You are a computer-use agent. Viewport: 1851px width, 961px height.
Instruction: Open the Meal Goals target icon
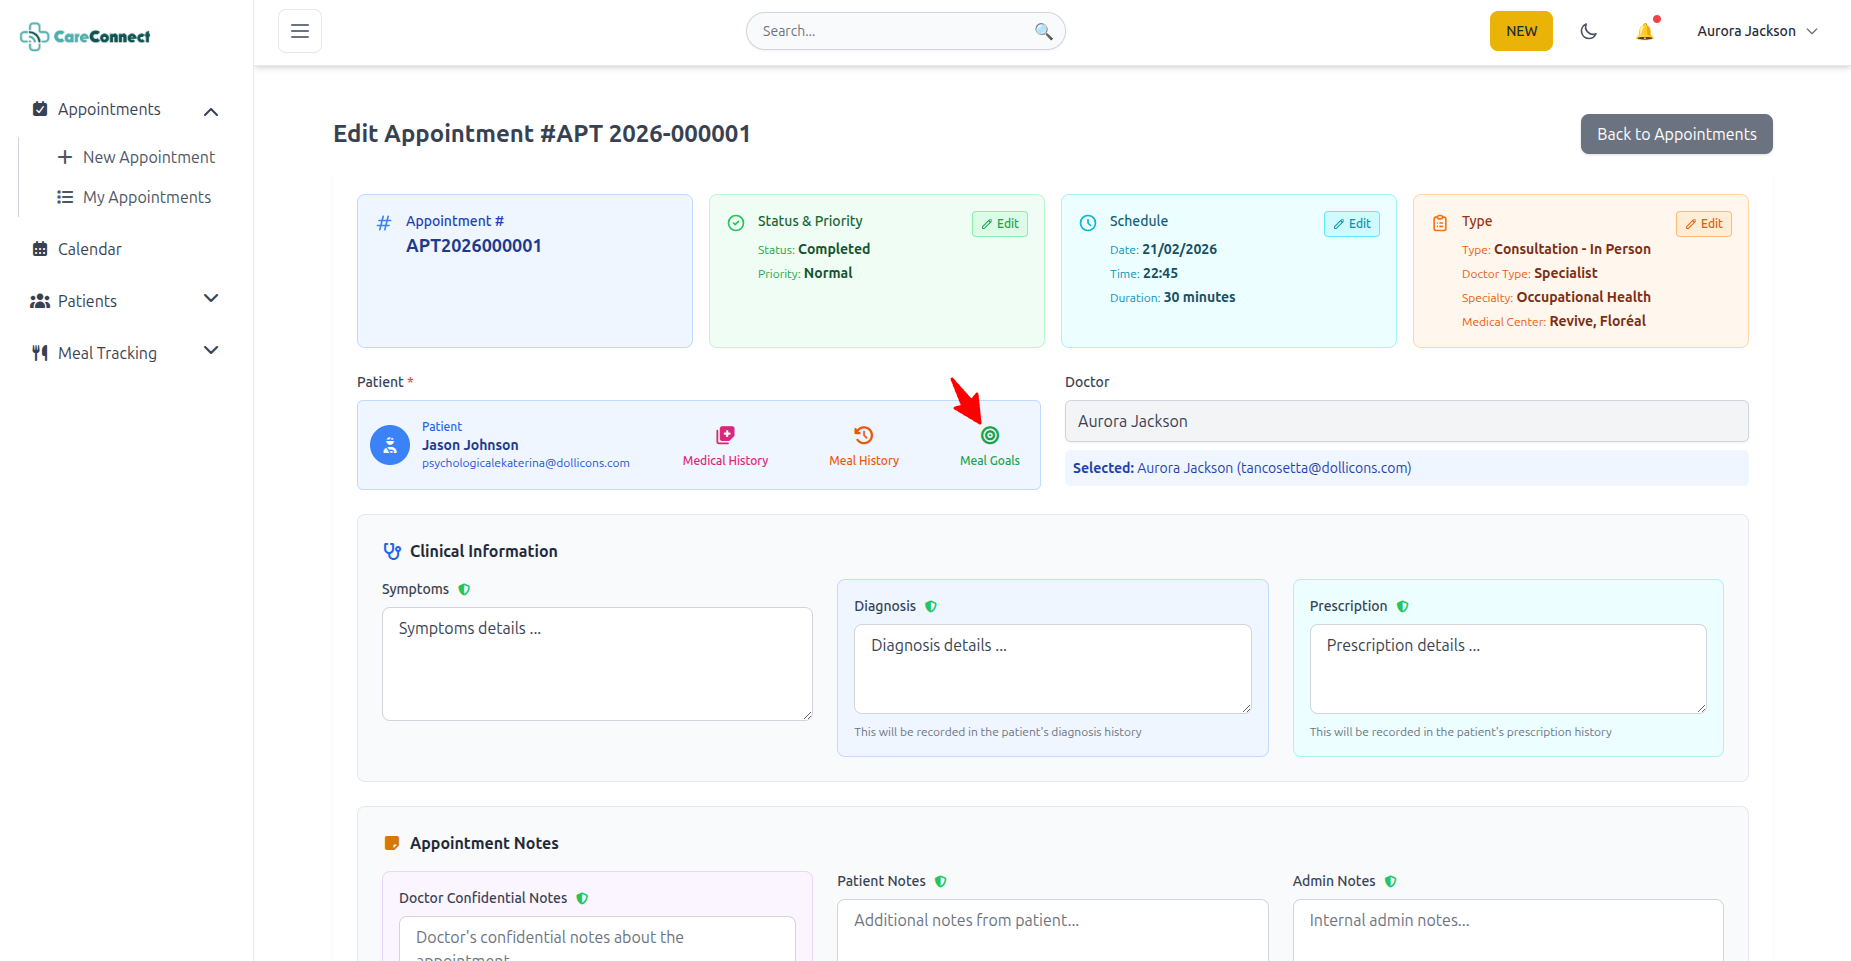989,435
